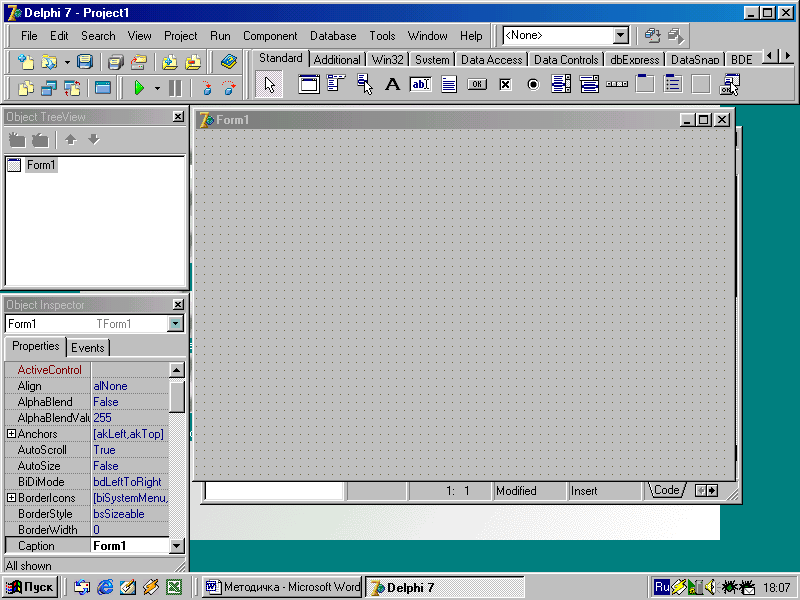
Task: Run the project with green arrow
Action: [x=139, y=88]
